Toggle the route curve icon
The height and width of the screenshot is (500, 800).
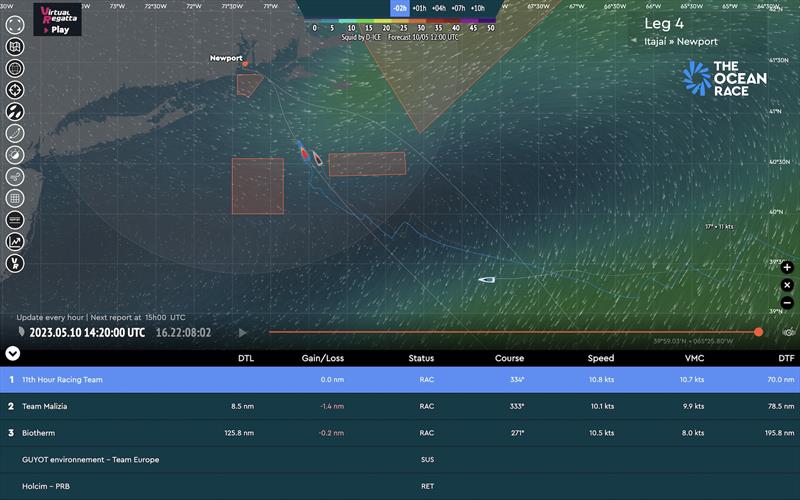coord(15,133)
